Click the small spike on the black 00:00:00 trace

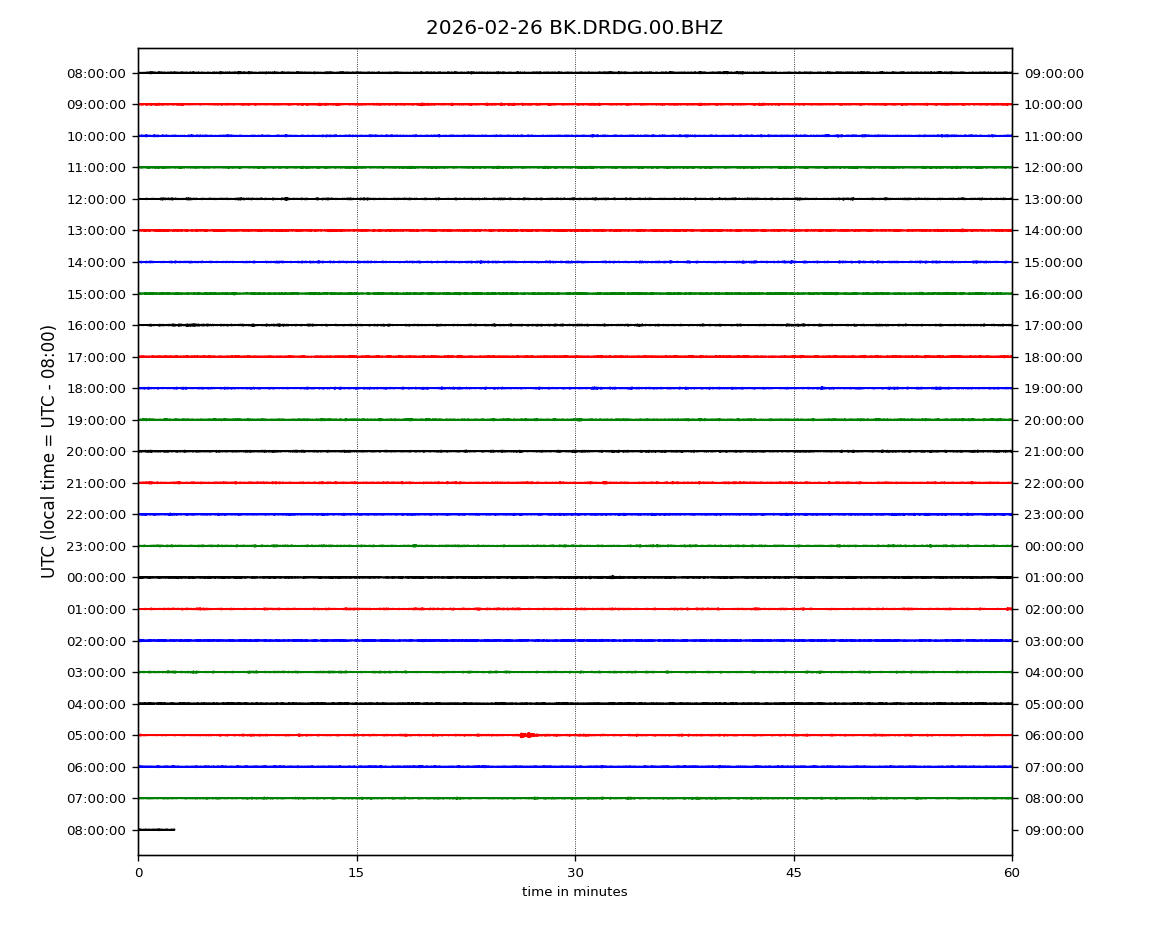click(612, 576)
